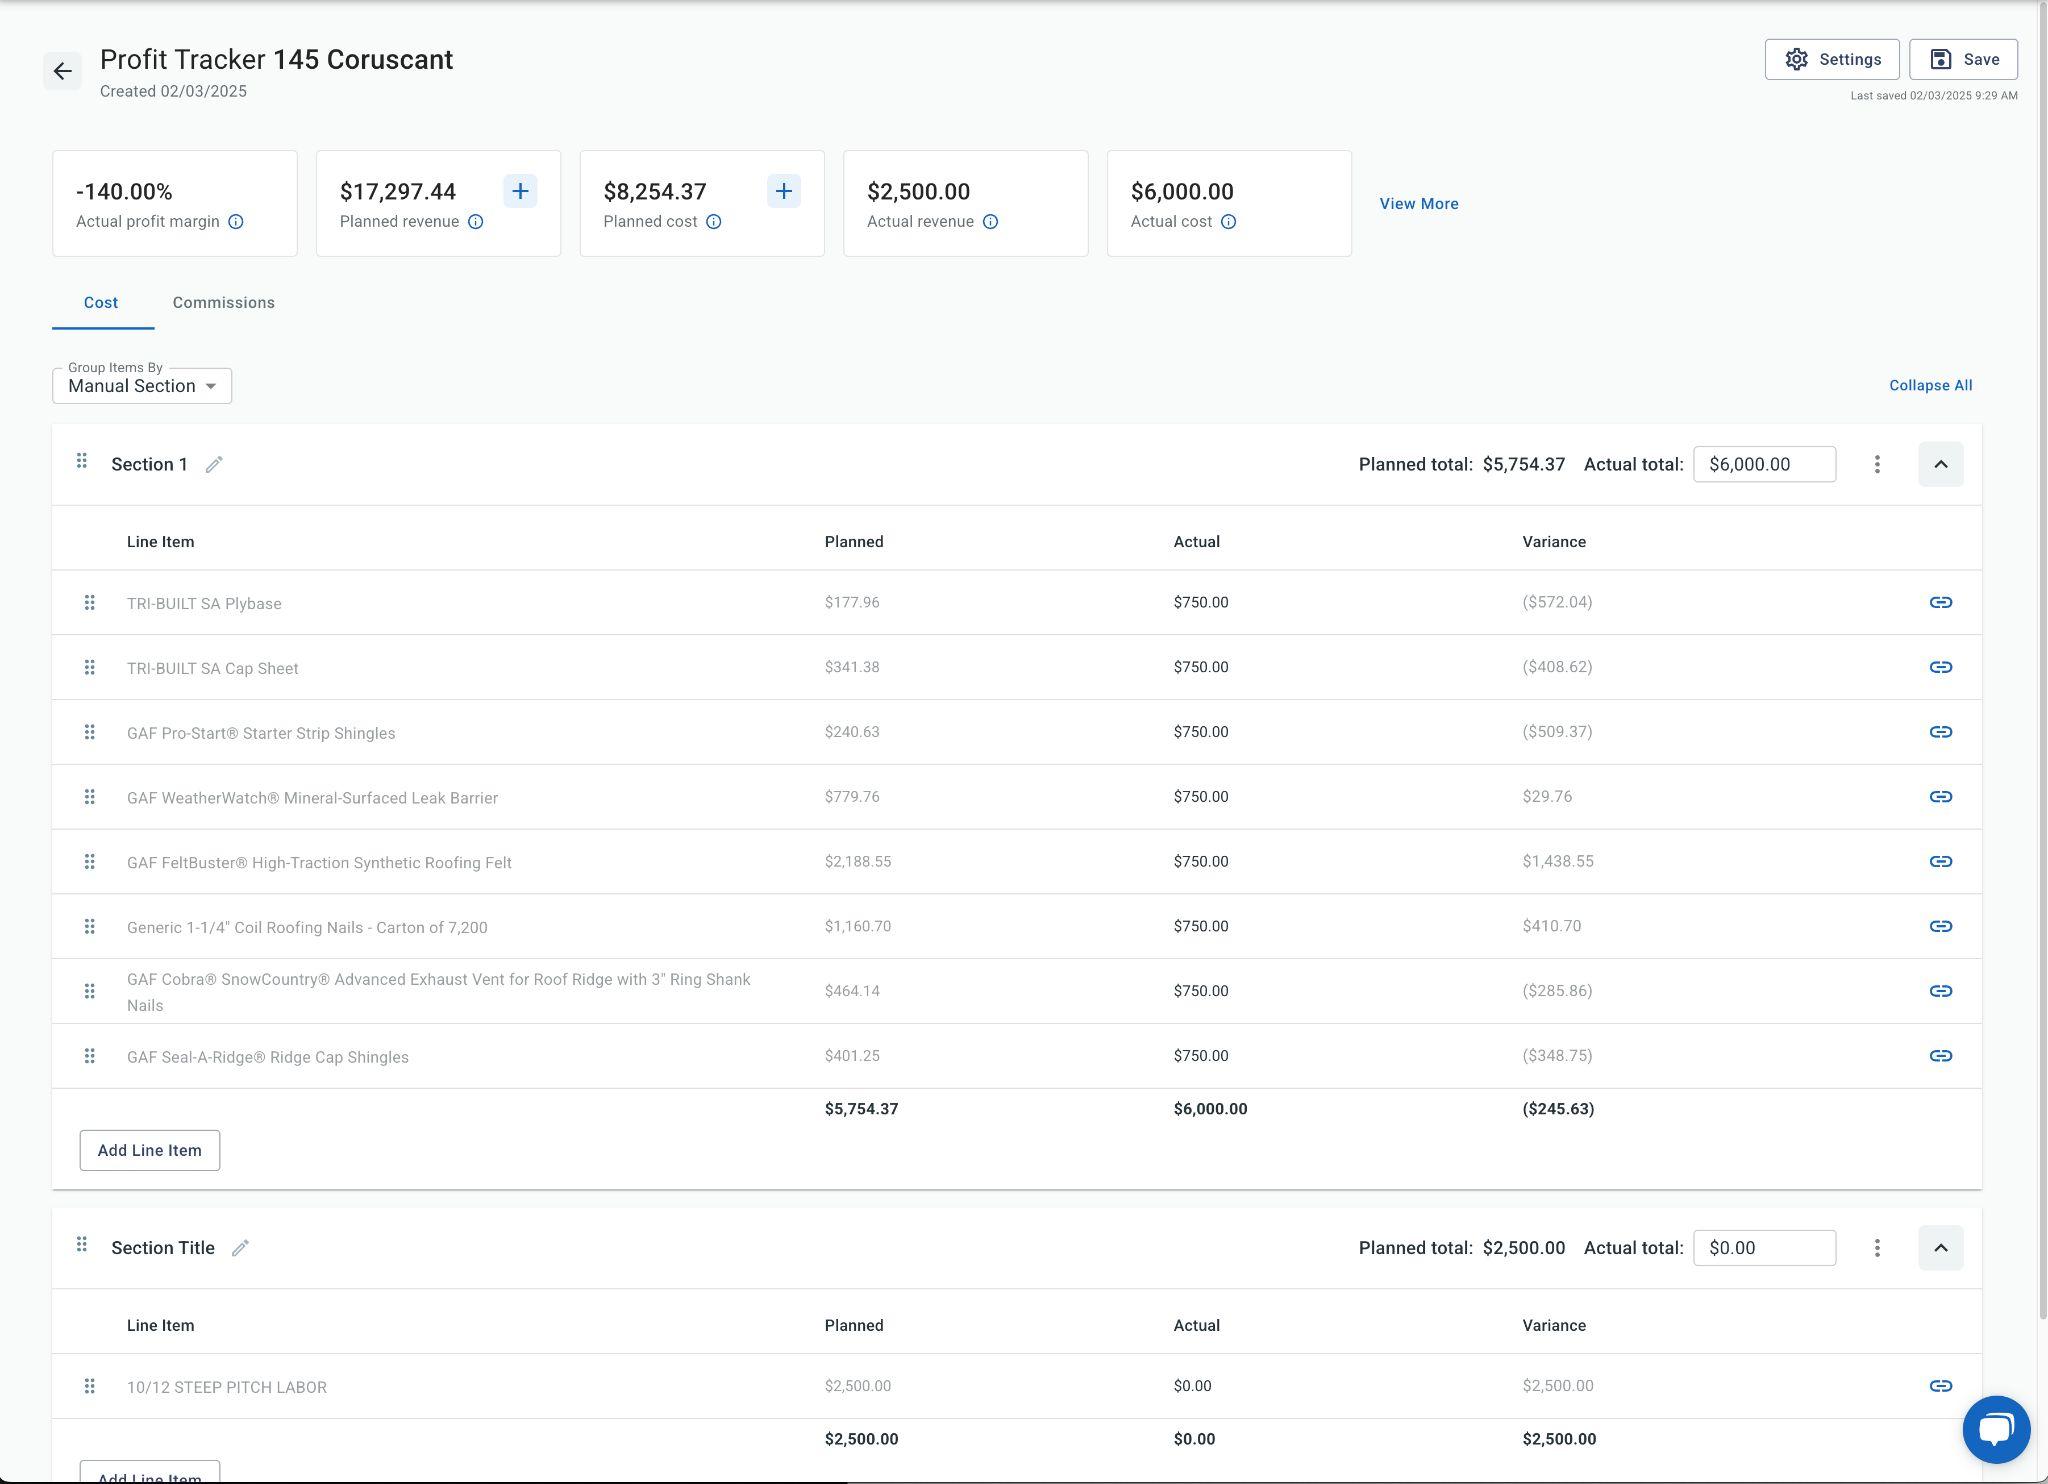Click the plus icon on Planned cost
The width and height of the screenshot is (2048, 1484).
[x=784, y=191]
